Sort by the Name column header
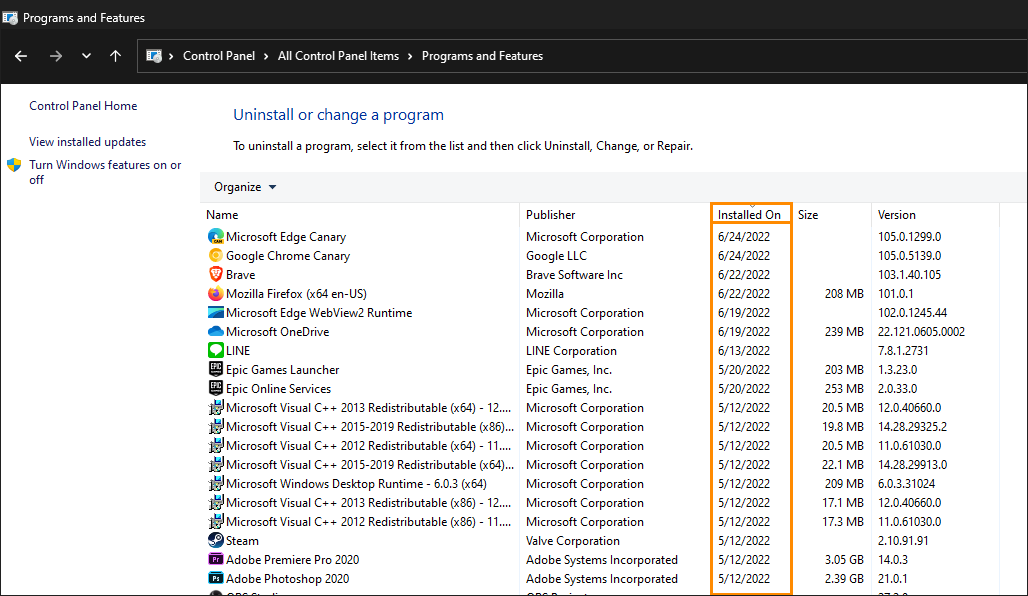1028x596 pixels. click(x=222, y=215)
